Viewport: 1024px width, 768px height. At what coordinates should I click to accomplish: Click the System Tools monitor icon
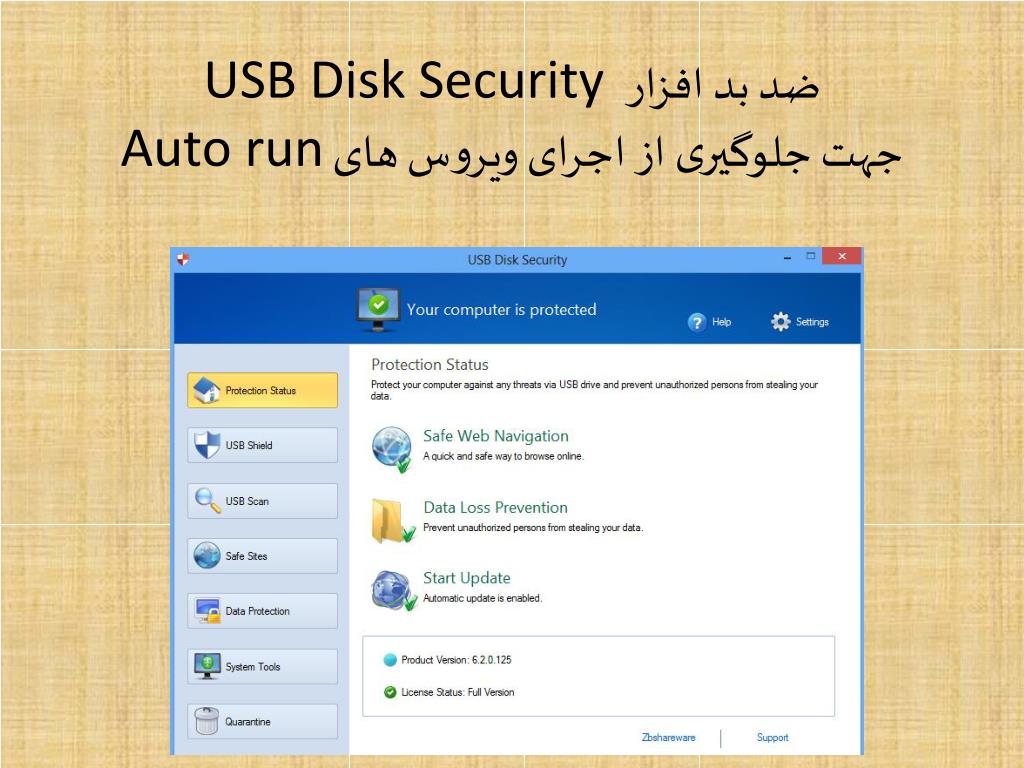click(208, 666)
